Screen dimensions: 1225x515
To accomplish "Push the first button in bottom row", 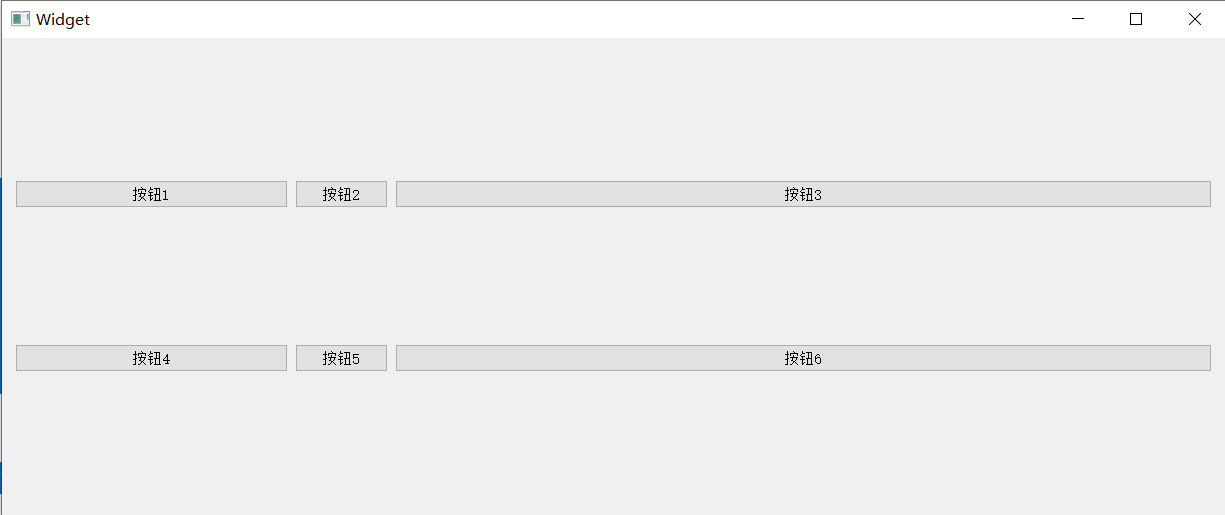I will click(151, 358).
